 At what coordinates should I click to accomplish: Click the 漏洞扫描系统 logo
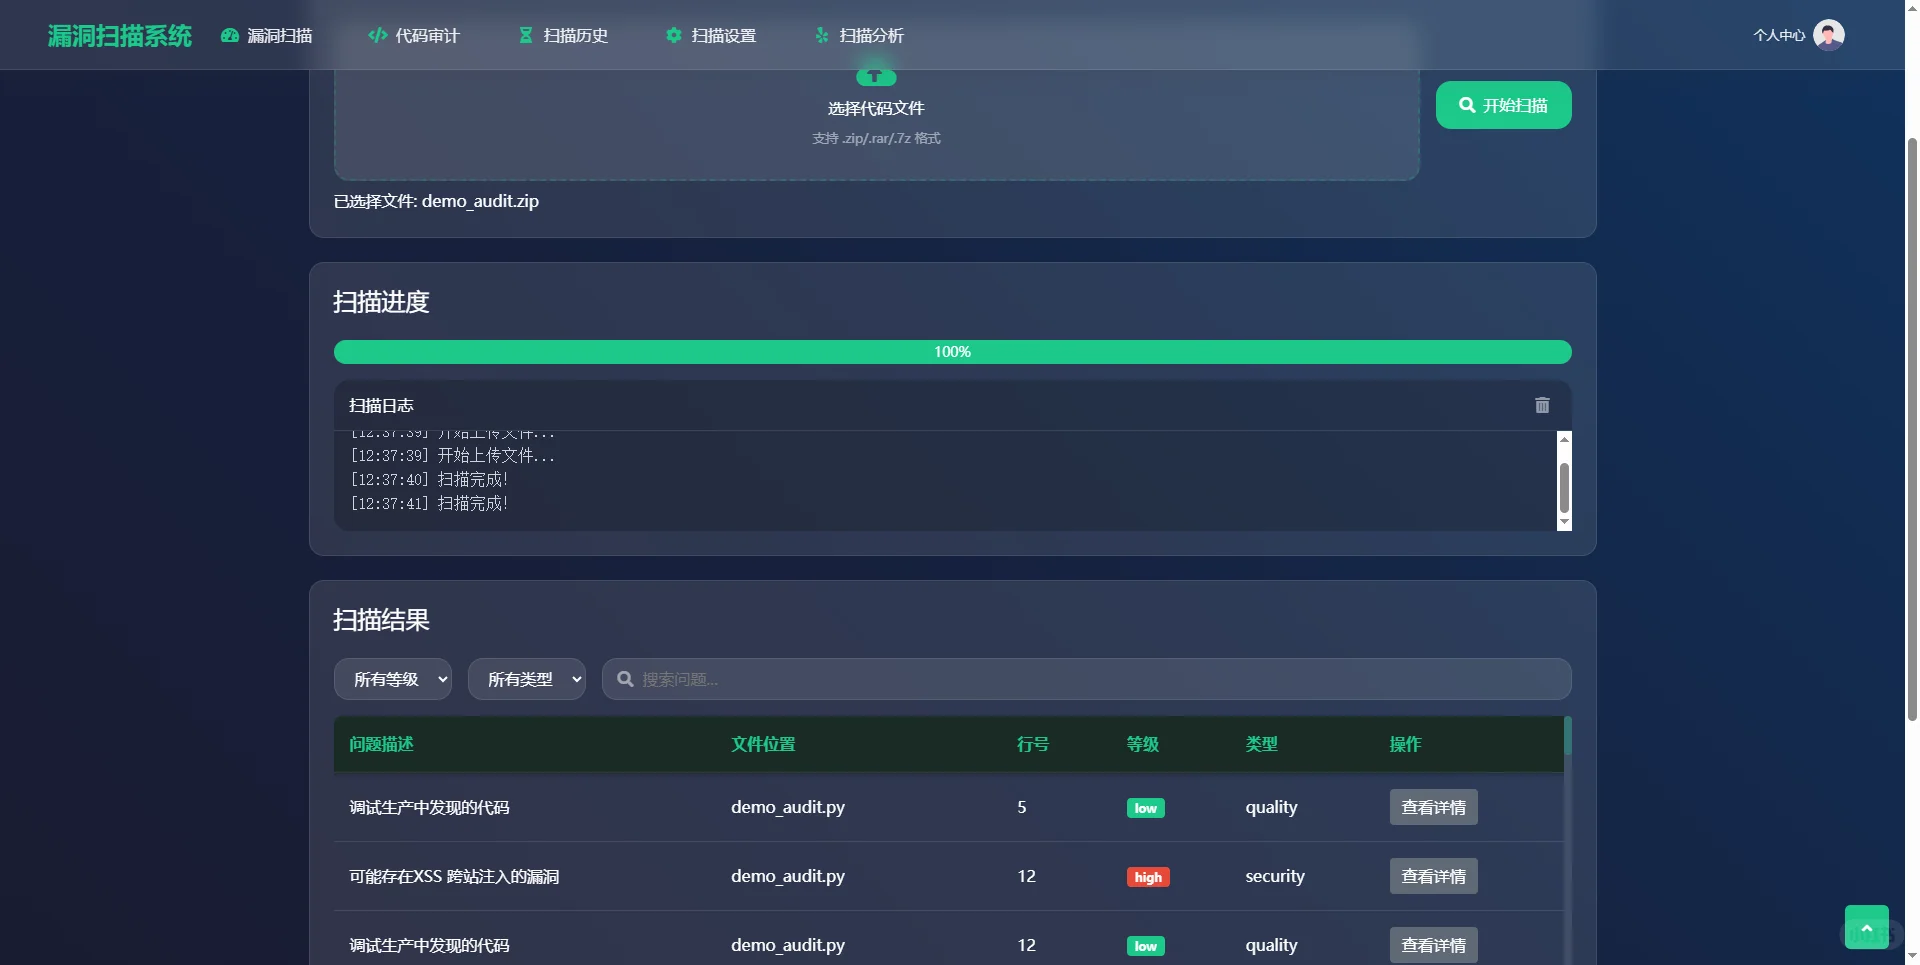tap(120, 36)
